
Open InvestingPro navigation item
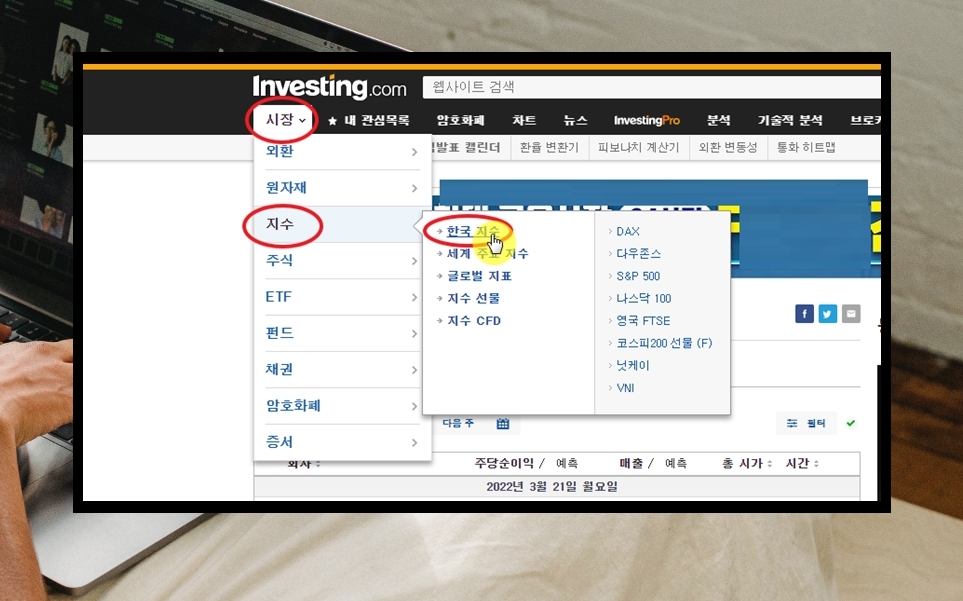pyautogui.click(x=647, y=120)
